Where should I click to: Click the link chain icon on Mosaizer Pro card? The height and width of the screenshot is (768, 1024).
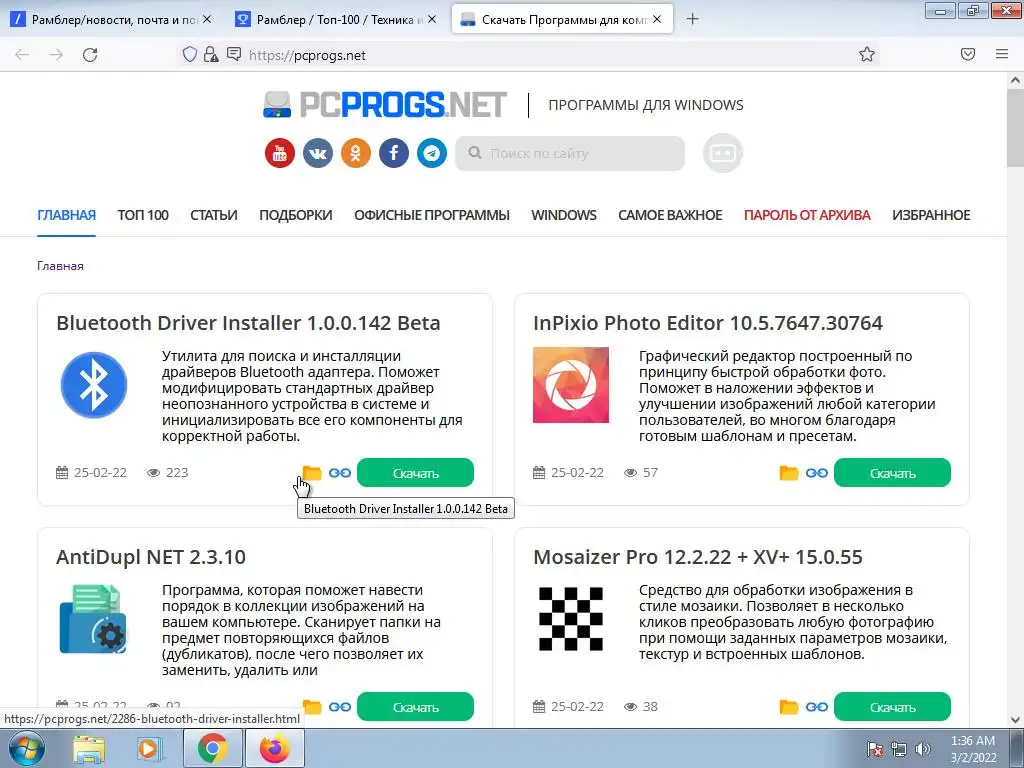pos(816,707)
